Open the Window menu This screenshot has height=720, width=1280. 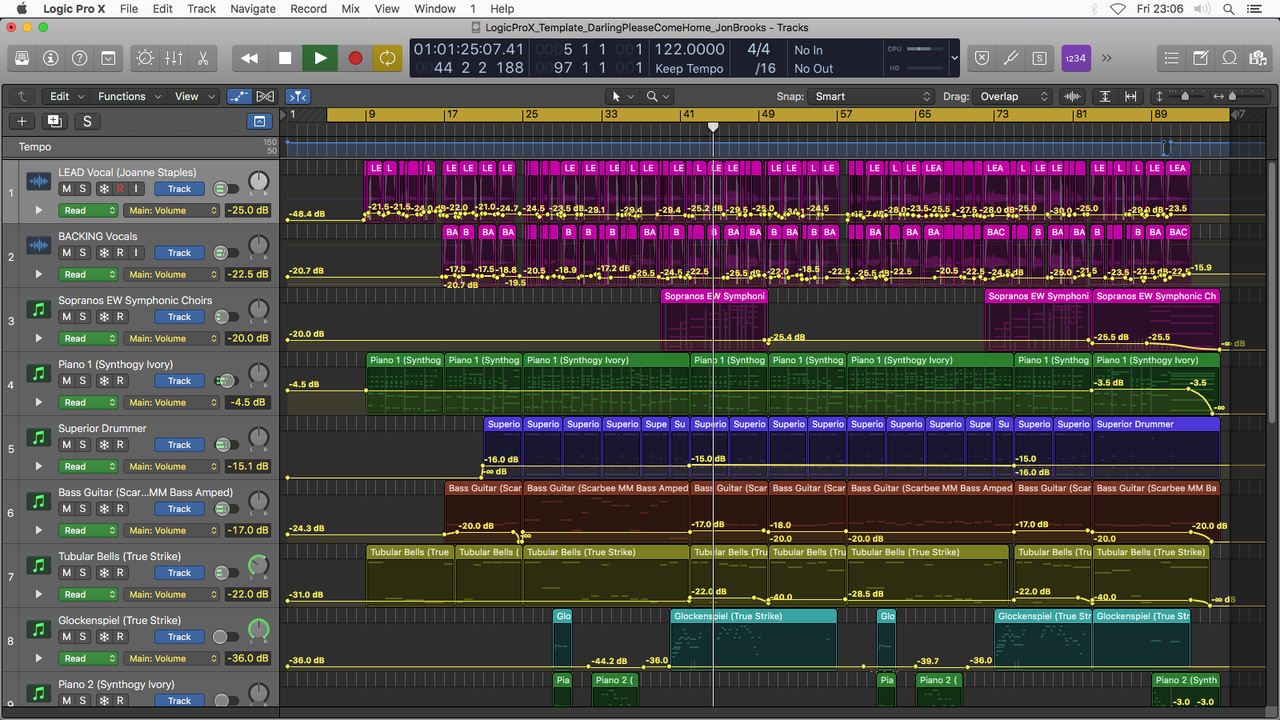(x=435, y=9)
